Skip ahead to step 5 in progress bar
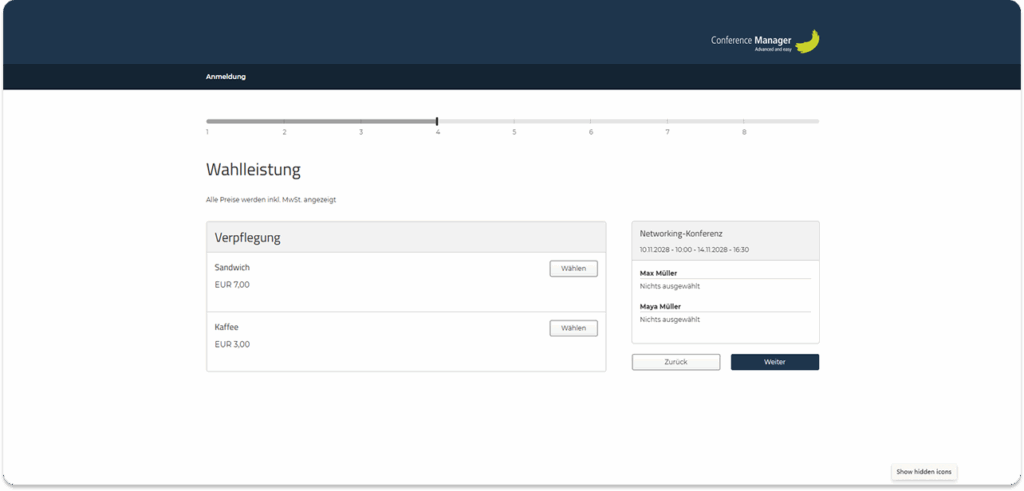Screen dimensions: 1024x491 pos(514,132)
